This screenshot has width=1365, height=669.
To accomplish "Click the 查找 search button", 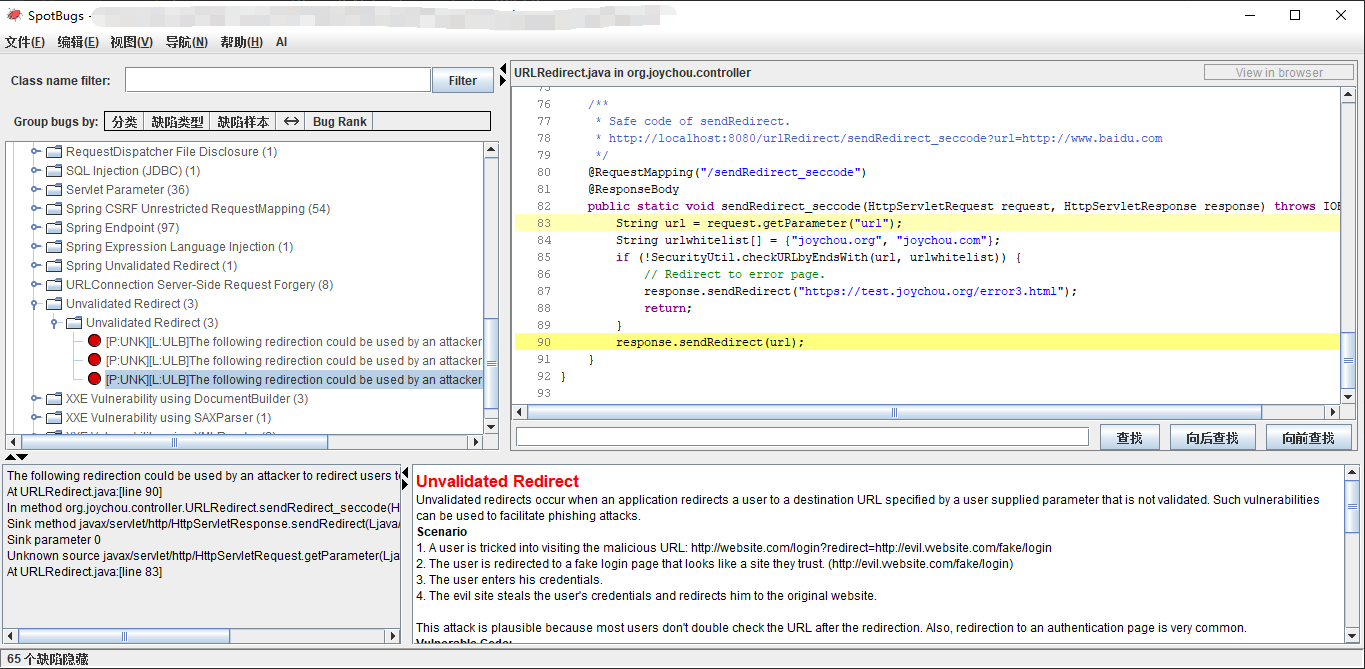I will (x=1130, y=437).
